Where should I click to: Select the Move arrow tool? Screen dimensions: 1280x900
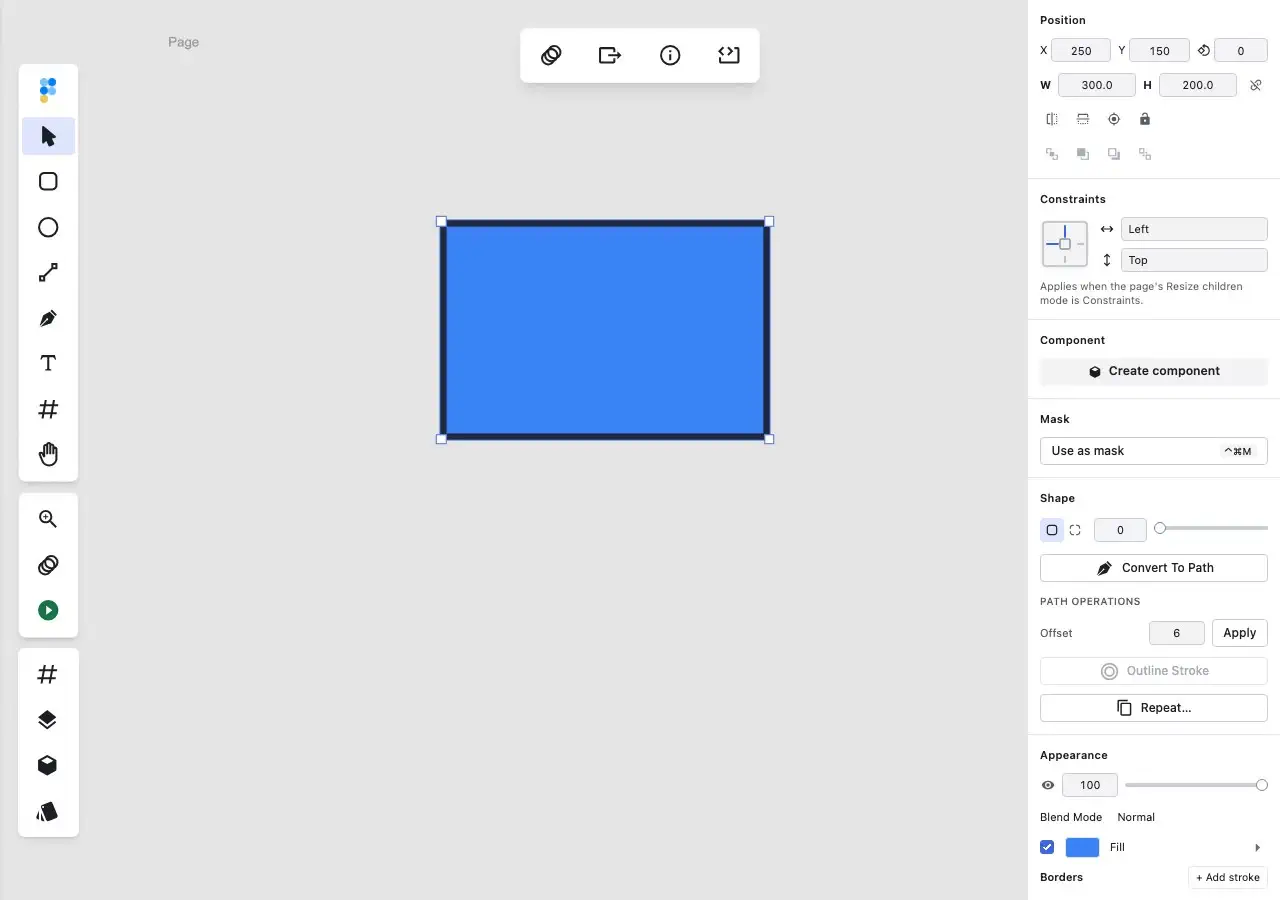48,136
